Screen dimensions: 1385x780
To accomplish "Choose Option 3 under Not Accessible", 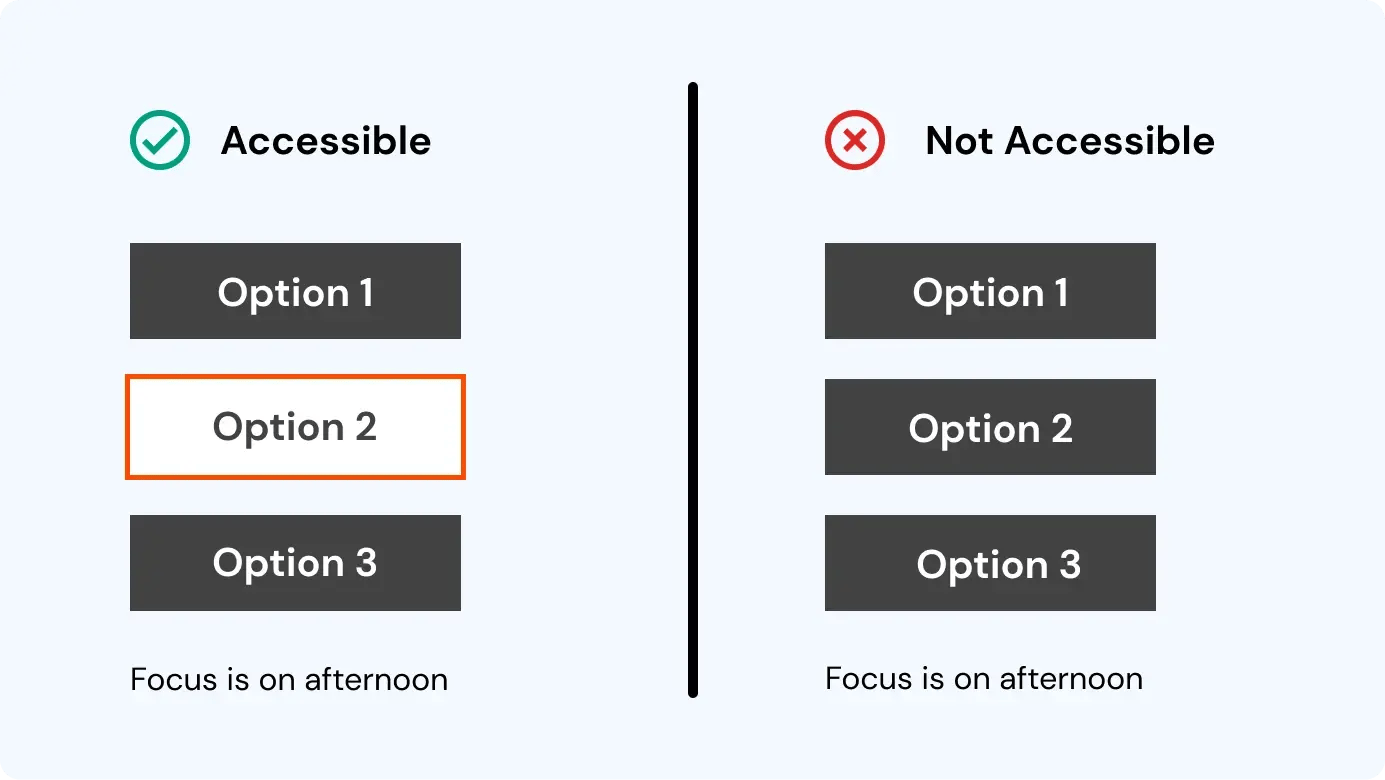I will click(990, 563).
